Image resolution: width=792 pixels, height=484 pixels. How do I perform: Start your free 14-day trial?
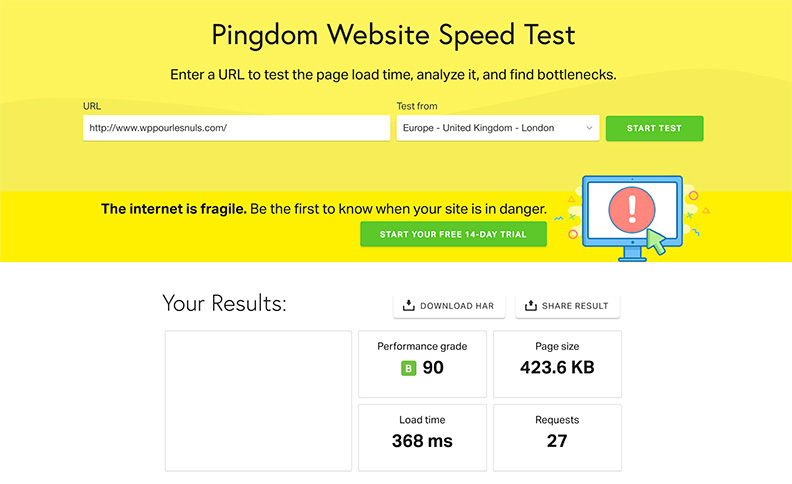[x=453, y=234]
